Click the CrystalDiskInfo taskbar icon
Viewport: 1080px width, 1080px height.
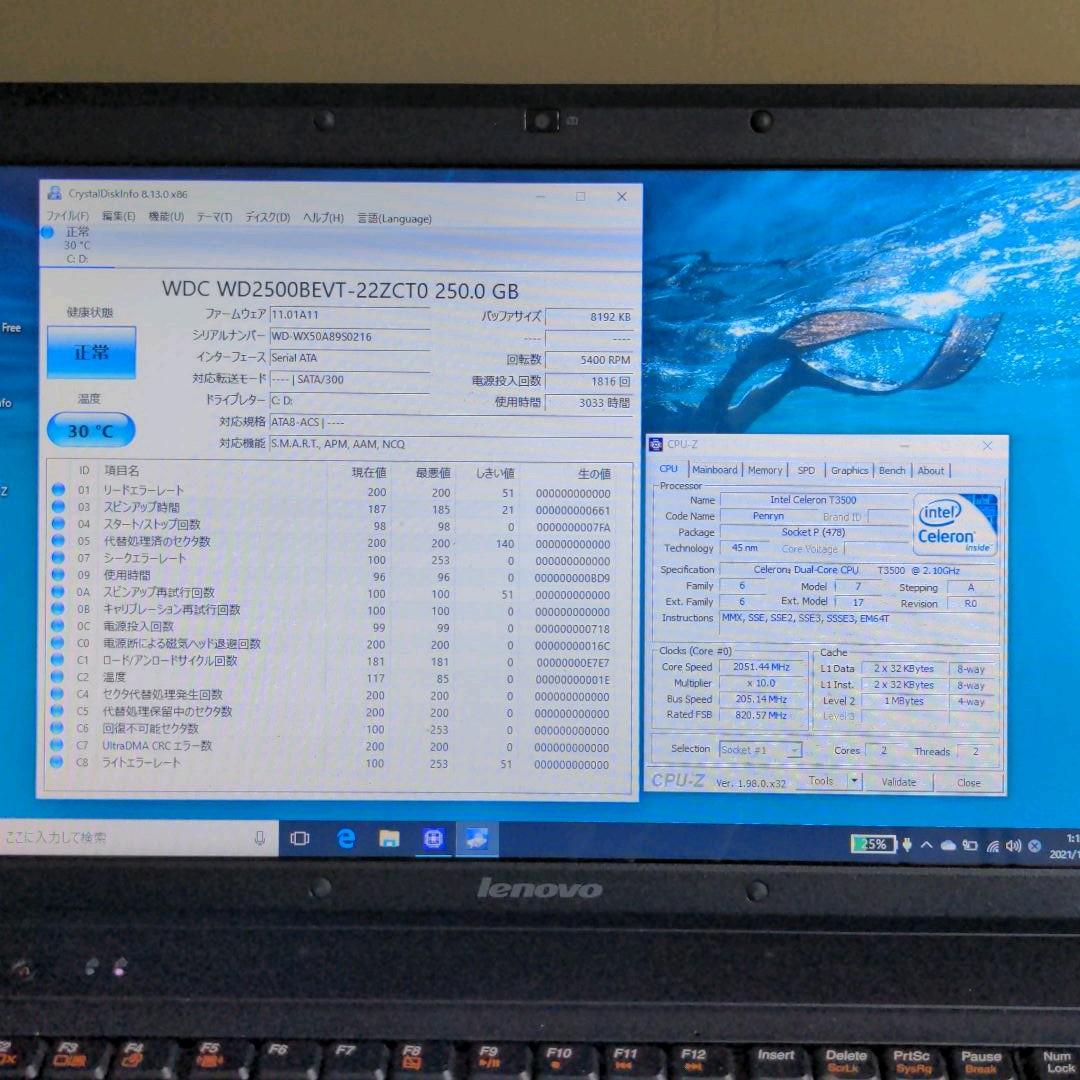click(x=477, y=838)
